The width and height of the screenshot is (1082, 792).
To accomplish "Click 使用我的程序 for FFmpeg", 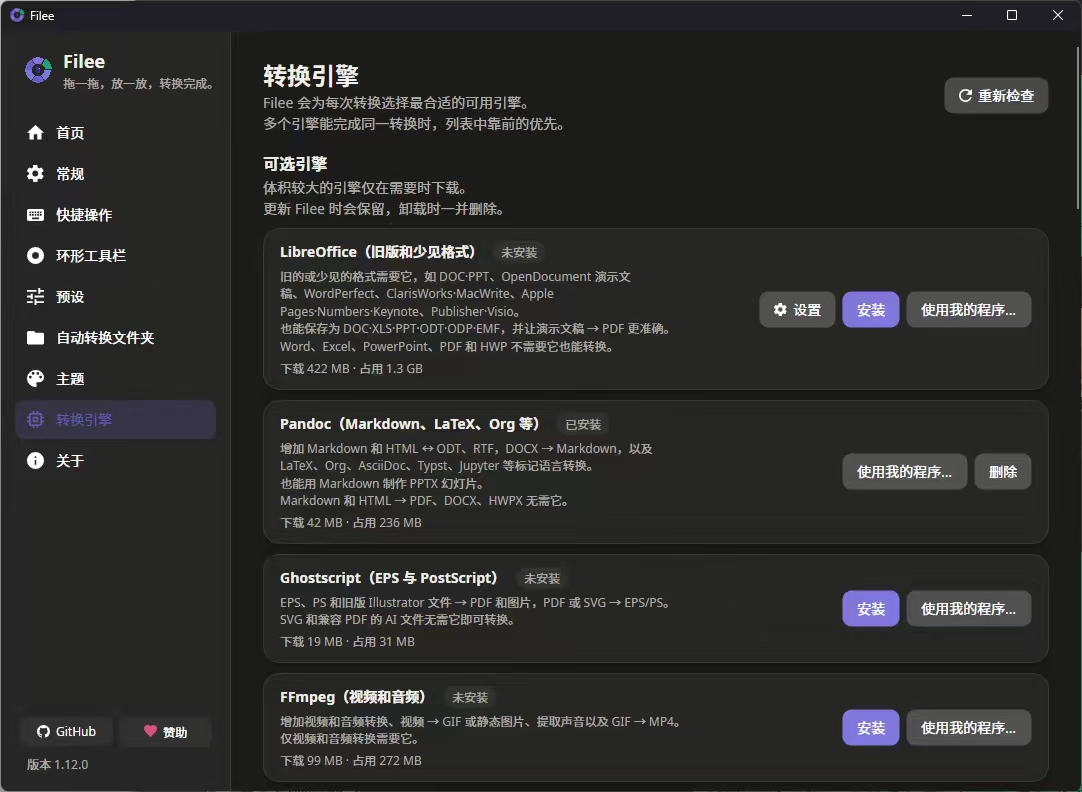I will point(968,727).
